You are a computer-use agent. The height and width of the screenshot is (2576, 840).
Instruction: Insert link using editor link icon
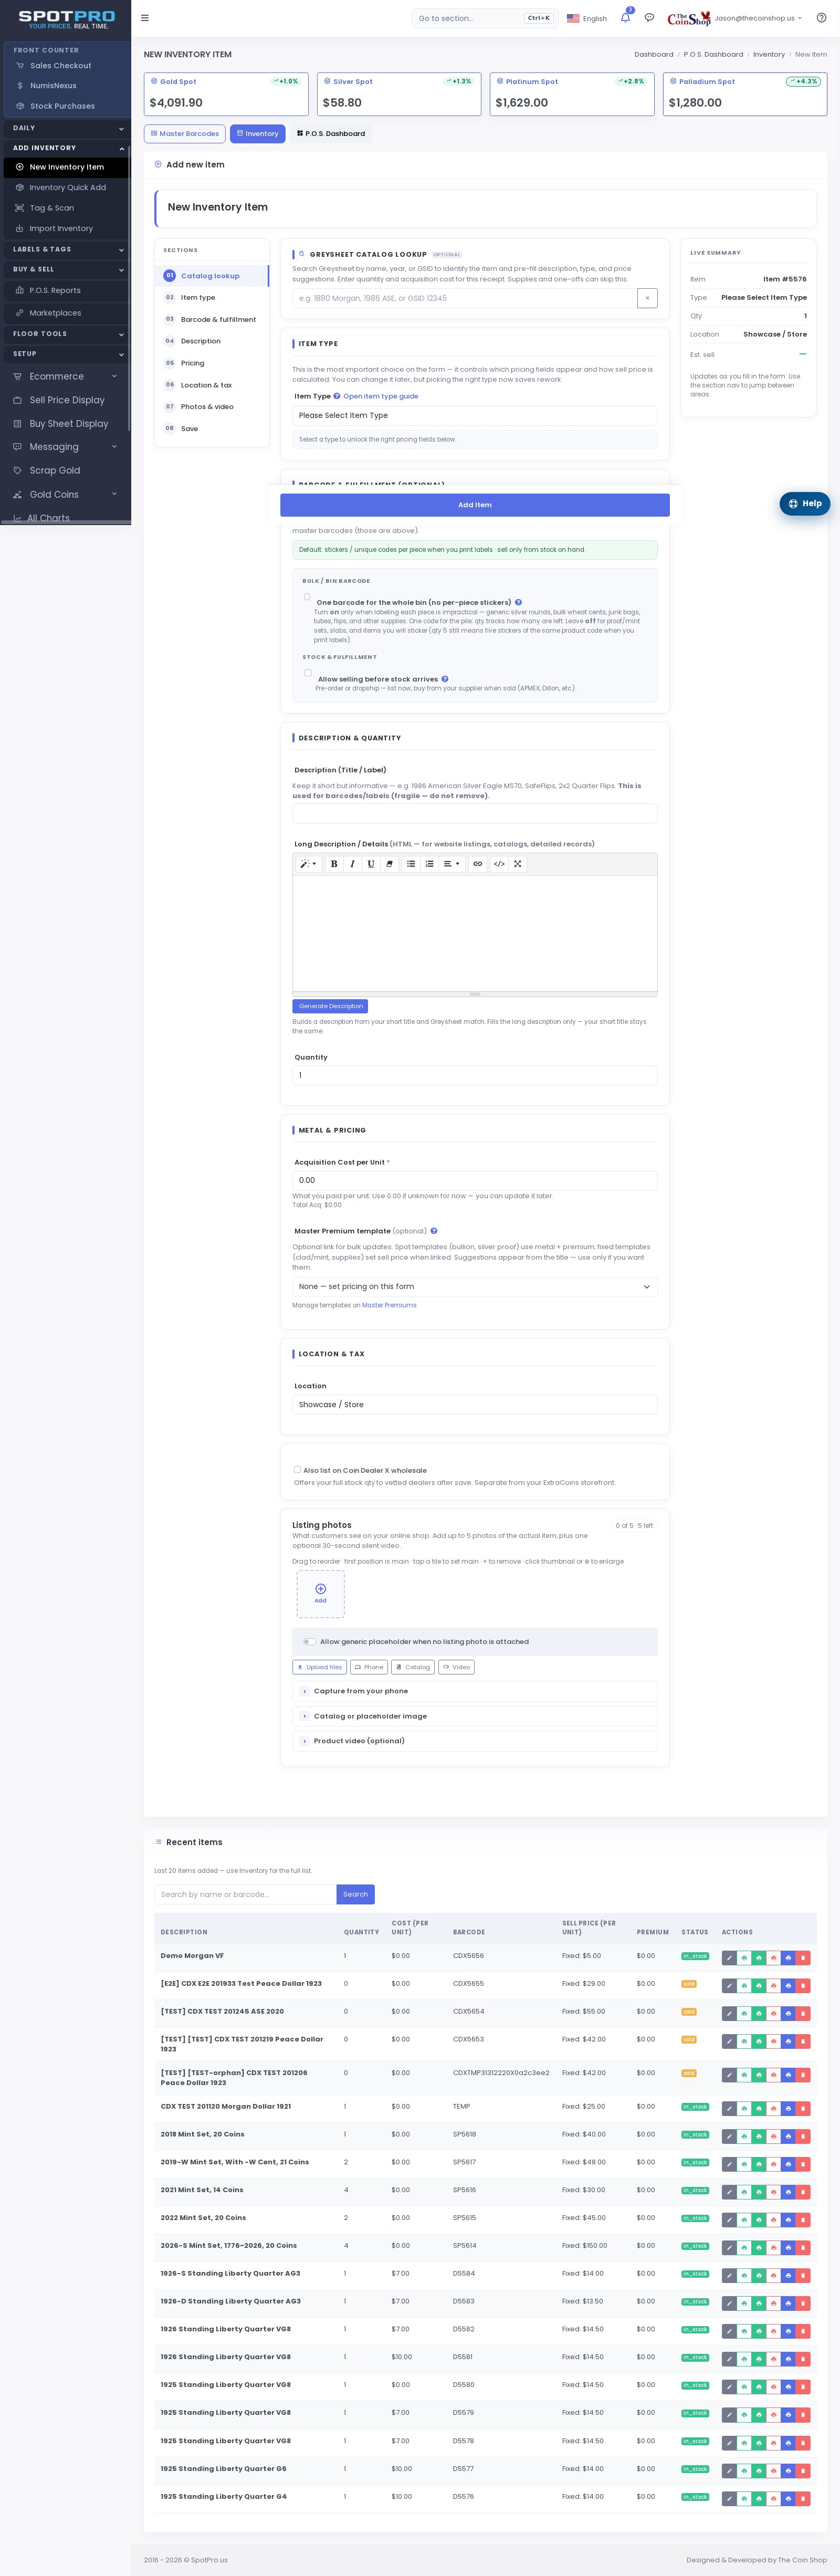(477, 864)
